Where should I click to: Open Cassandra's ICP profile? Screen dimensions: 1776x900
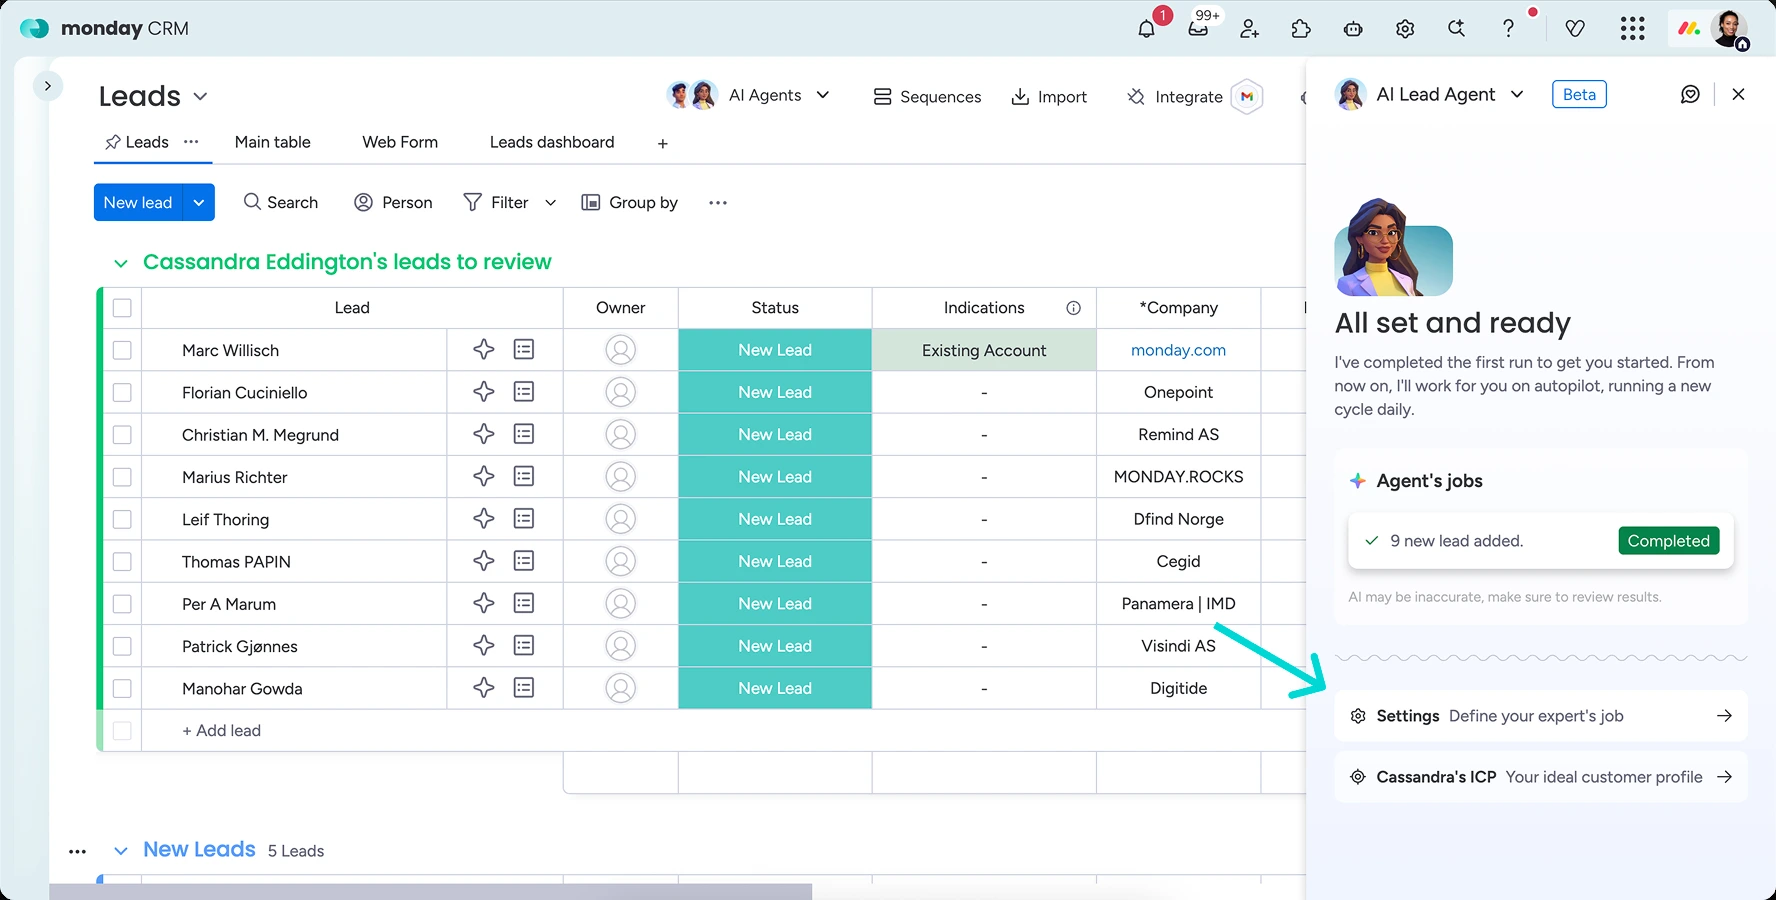(1540, 777)
